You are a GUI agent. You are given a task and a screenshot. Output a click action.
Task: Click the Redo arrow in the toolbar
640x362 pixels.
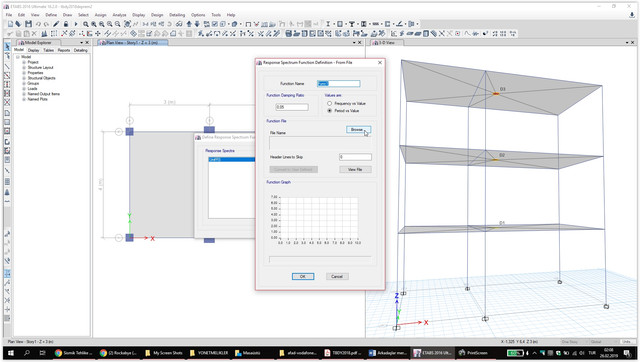click(46, 24)
